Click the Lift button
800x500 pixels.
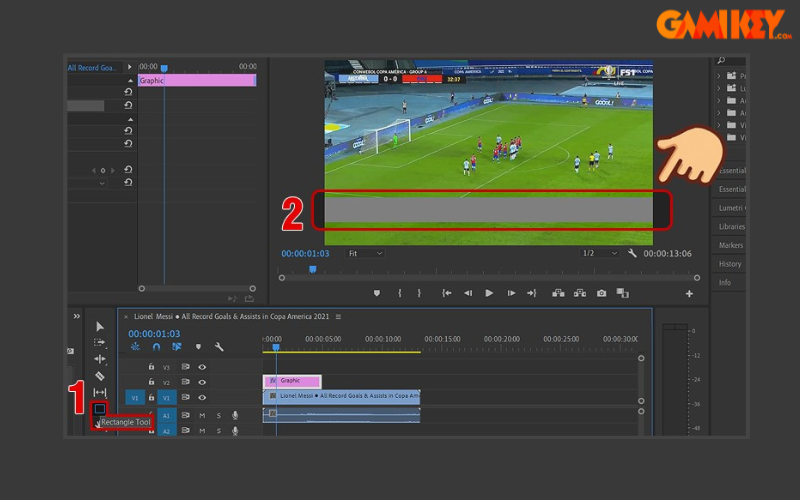pos(558,293)
